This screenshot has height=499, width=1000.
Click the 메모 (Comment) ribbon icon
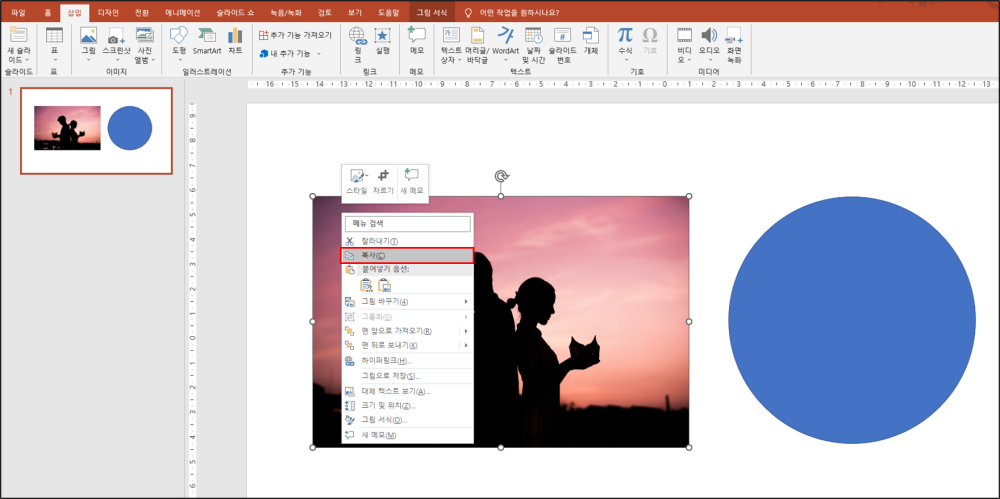pyautogui.click(x=416, y=36)
